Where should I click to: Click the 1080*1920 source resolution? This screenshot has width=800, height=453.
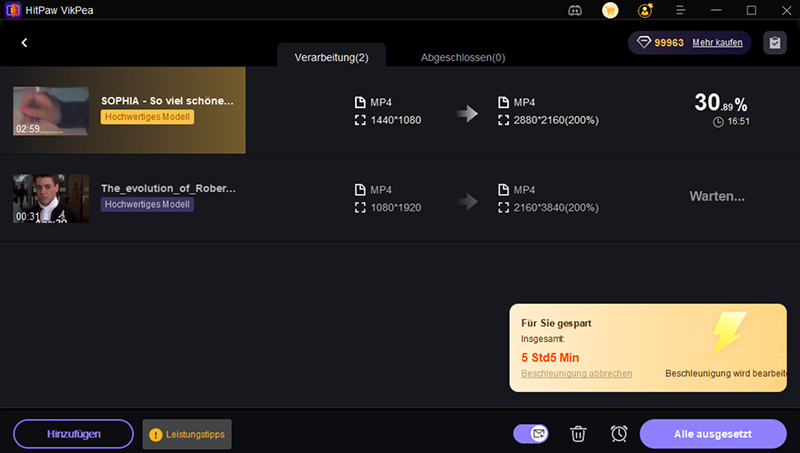395,208
